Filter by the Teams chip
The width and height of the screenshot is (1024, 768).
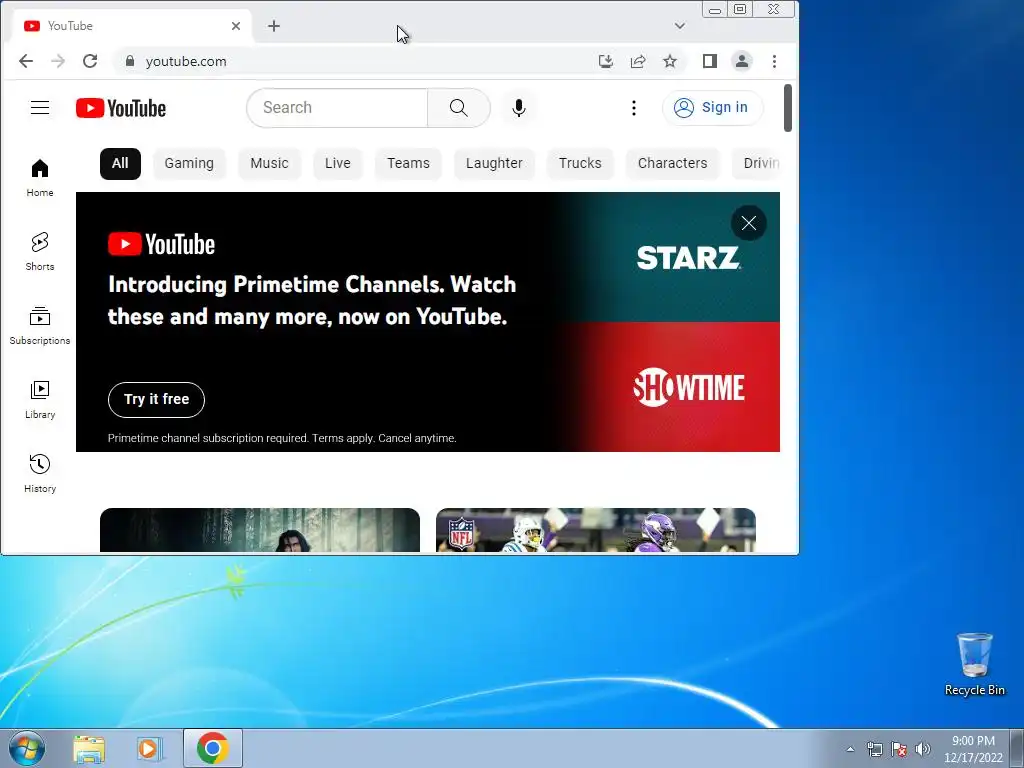click(408, 163)
